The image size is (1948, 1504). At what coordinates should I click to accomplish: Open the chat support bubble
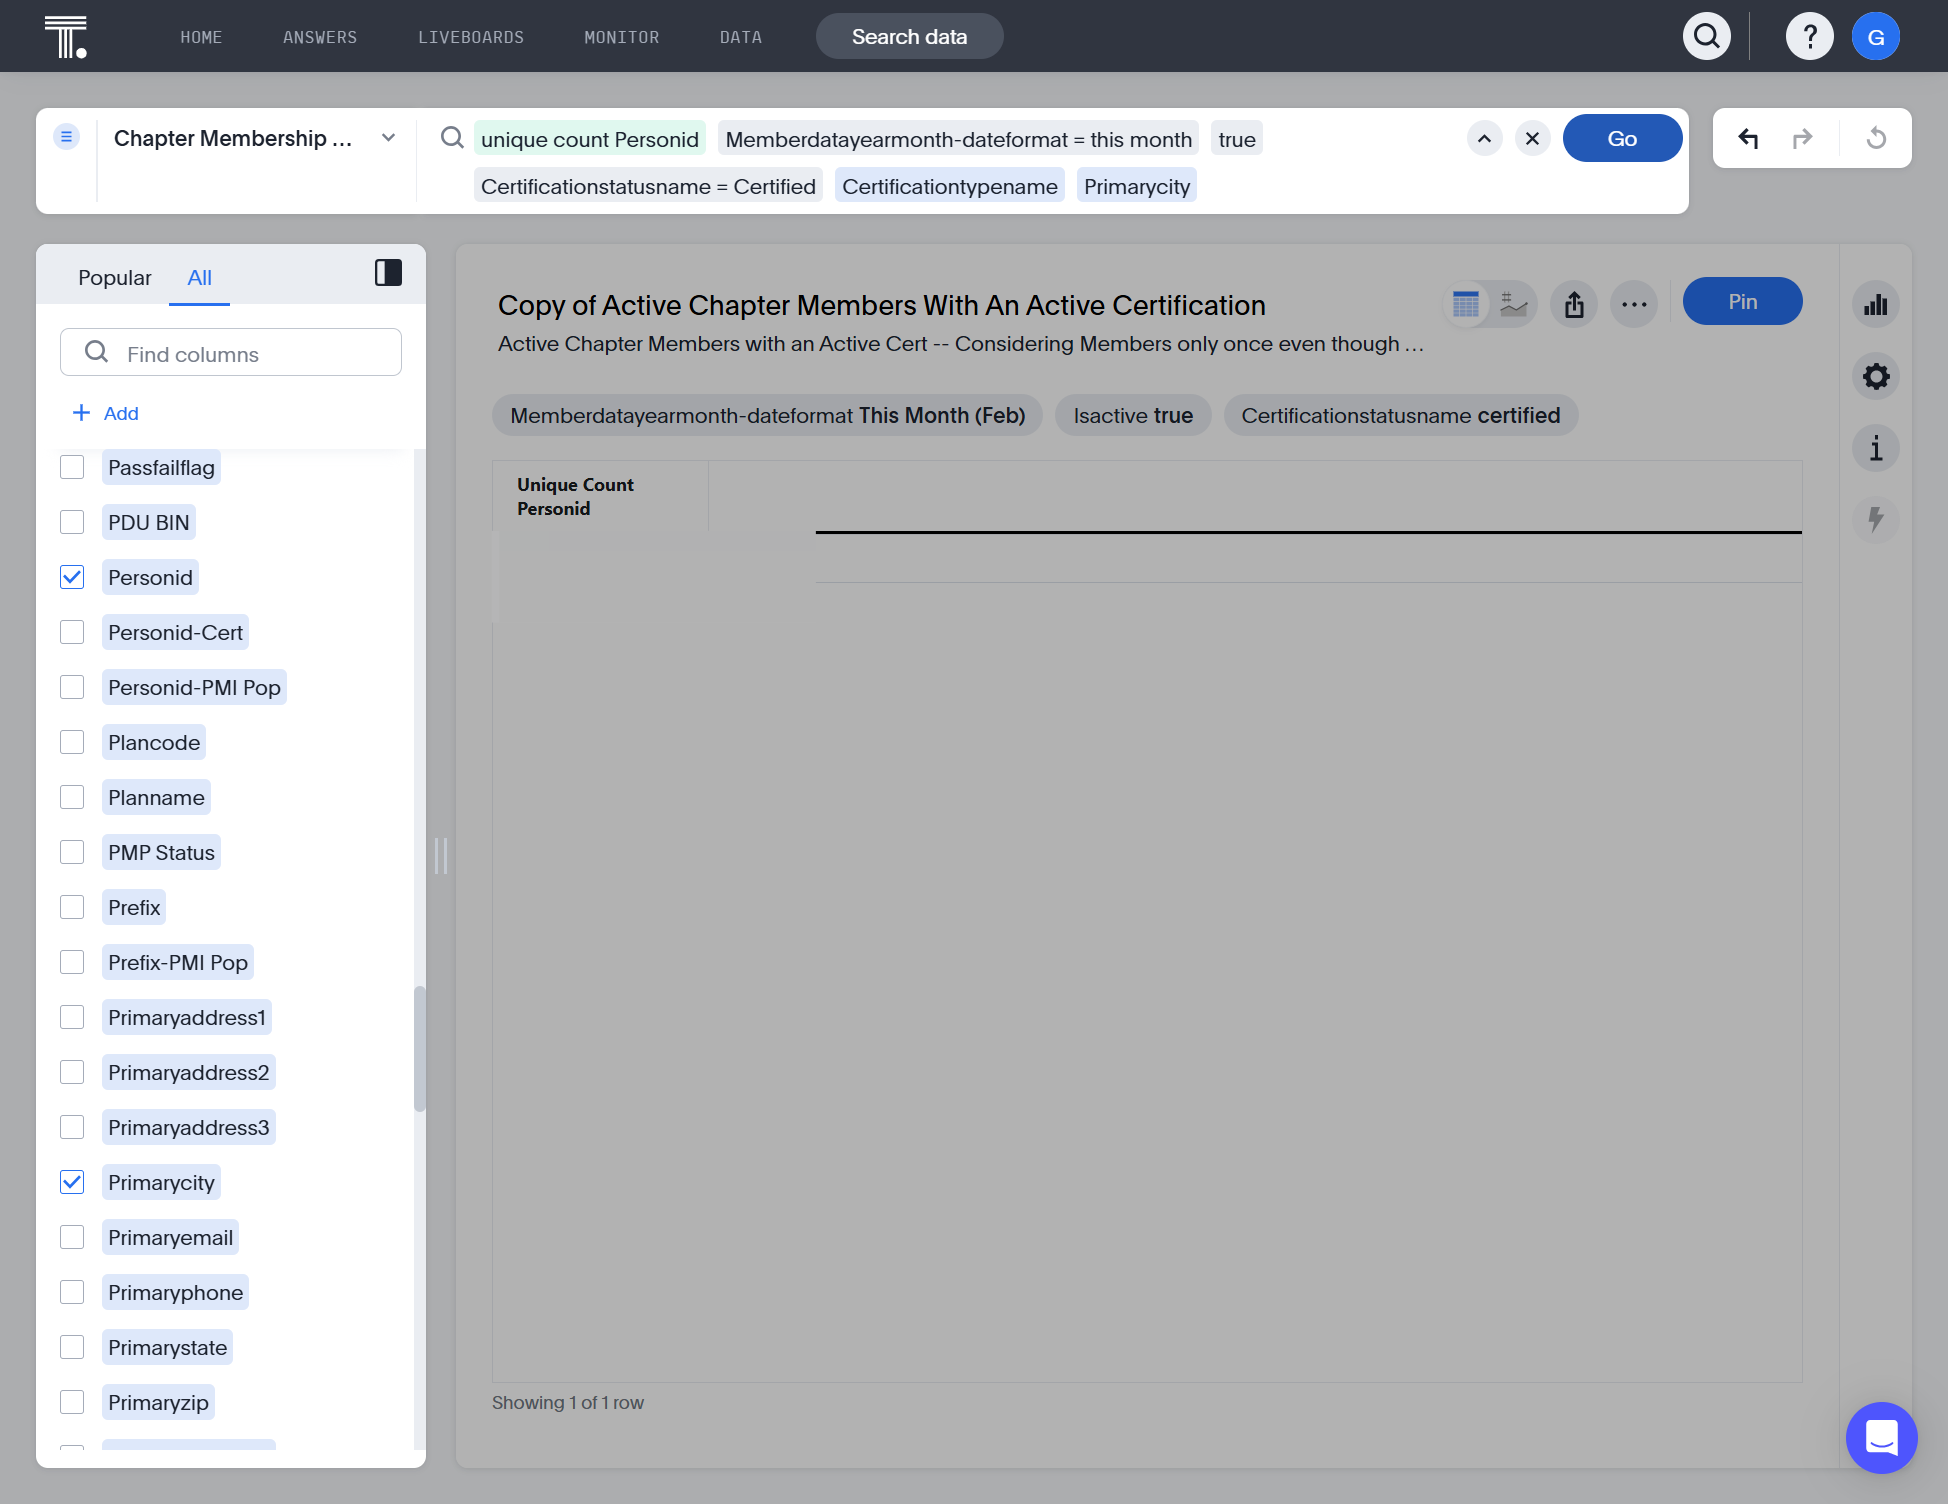1881,1438
